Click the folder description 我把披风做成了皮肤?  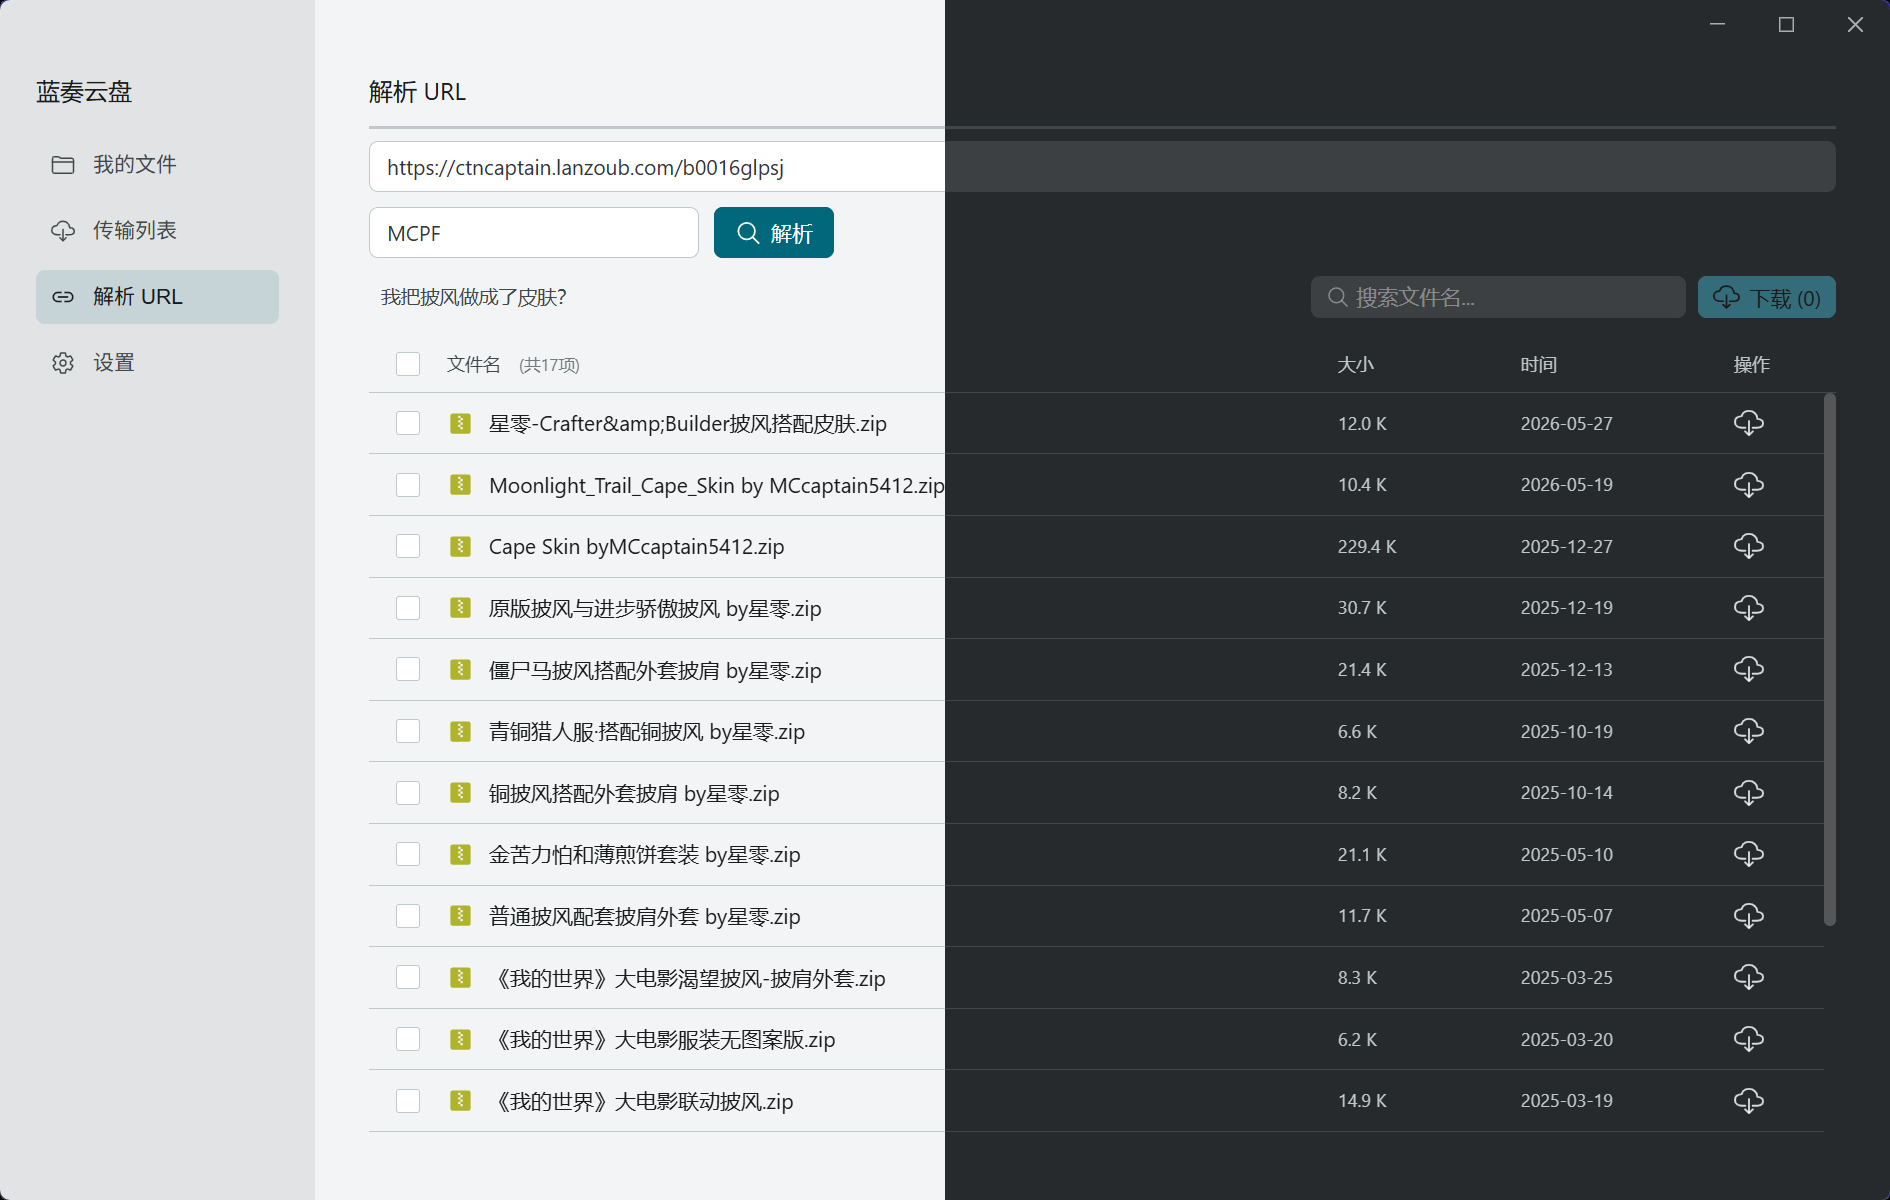coord(474,297)
